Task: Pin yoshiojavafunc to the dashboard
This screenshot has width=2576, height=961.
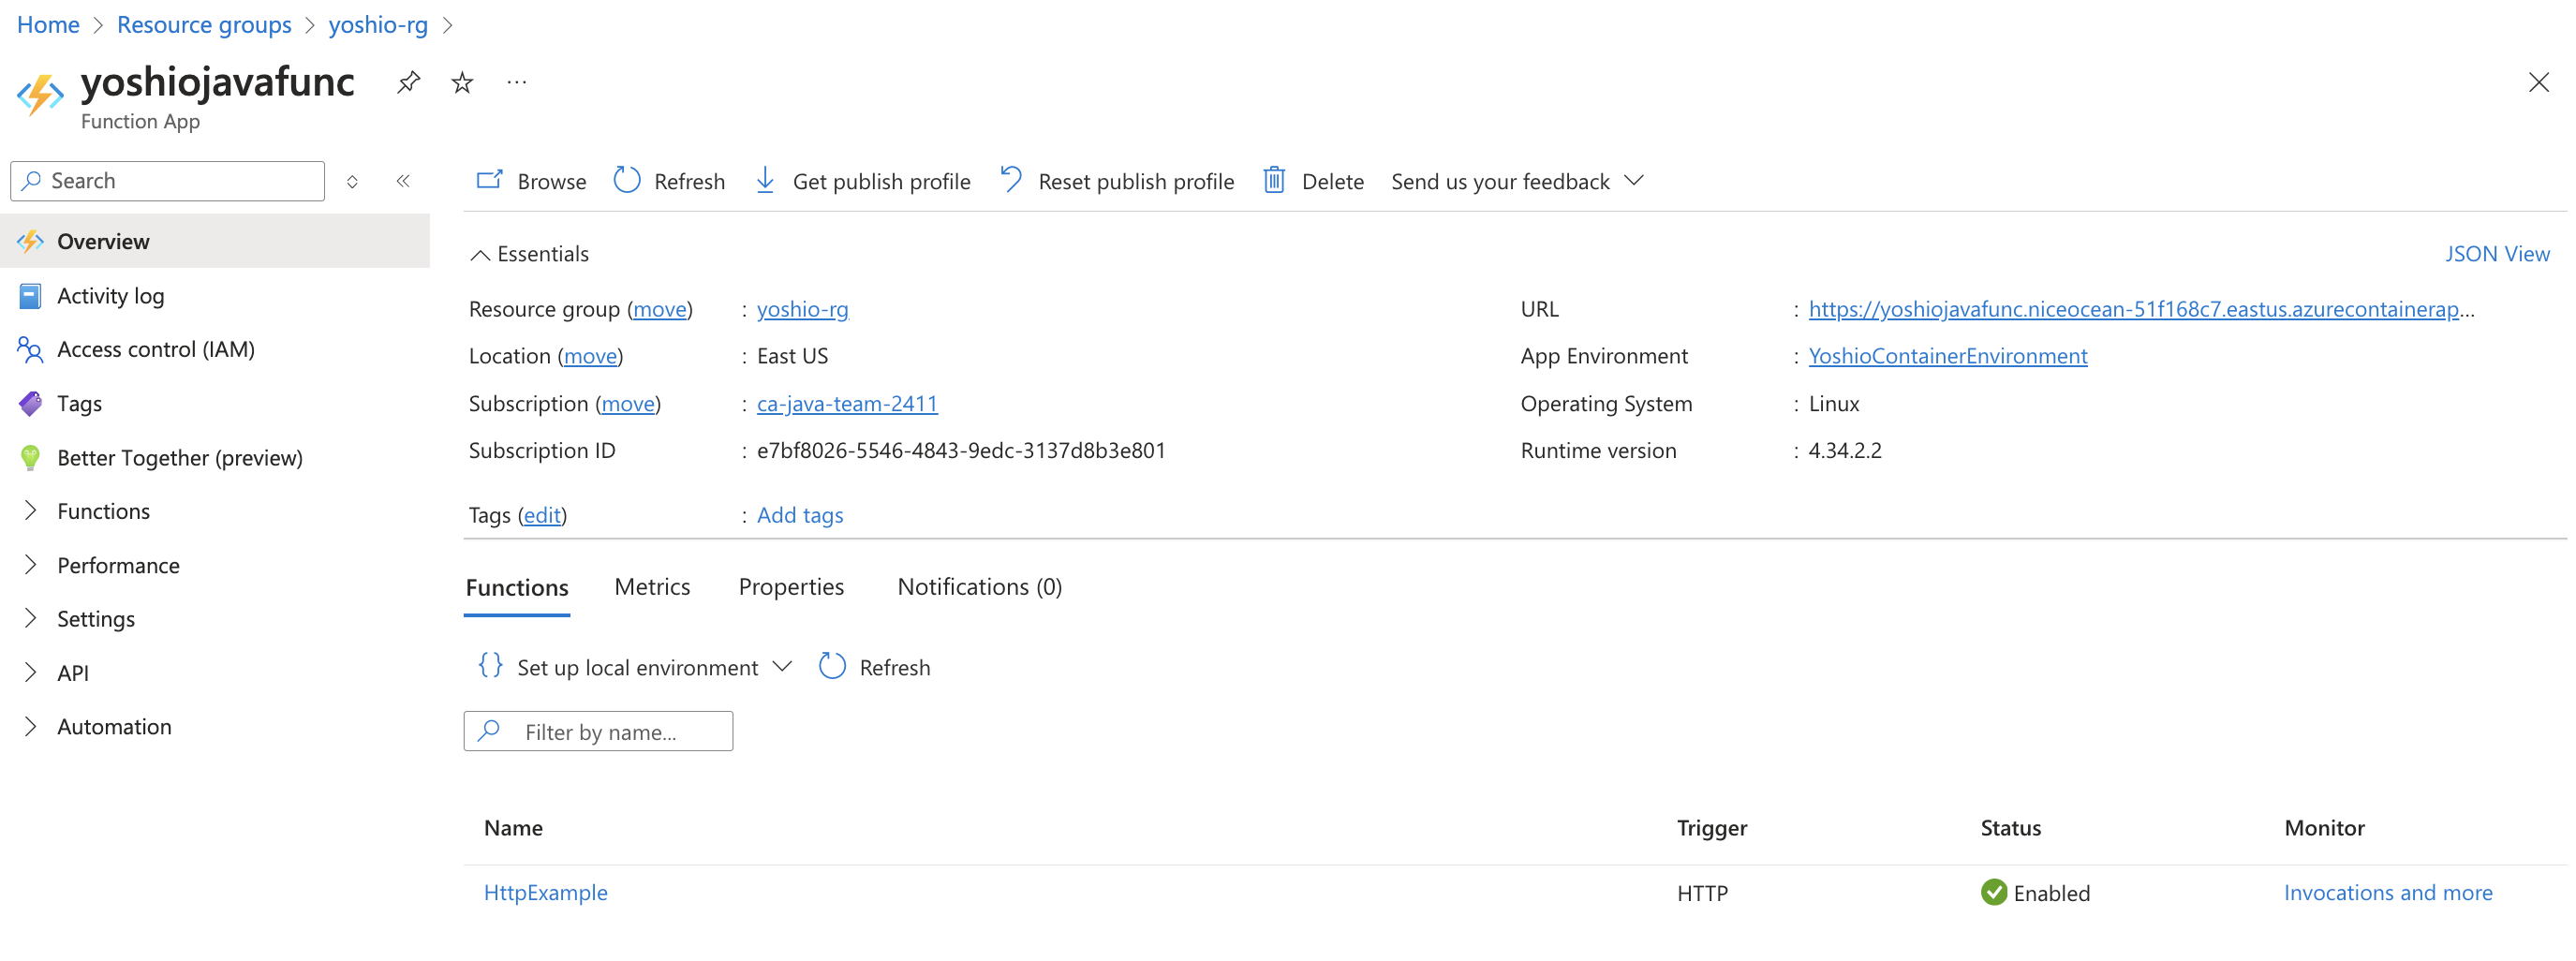Action: click(x=408, y=82)
